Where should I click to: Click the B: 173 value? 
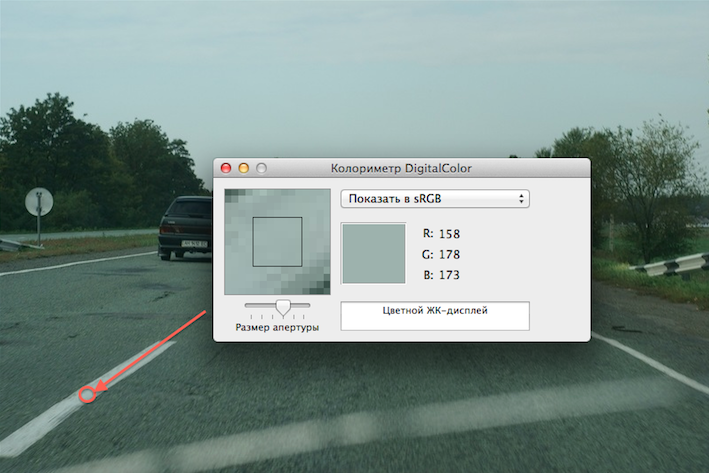(441, 275)
